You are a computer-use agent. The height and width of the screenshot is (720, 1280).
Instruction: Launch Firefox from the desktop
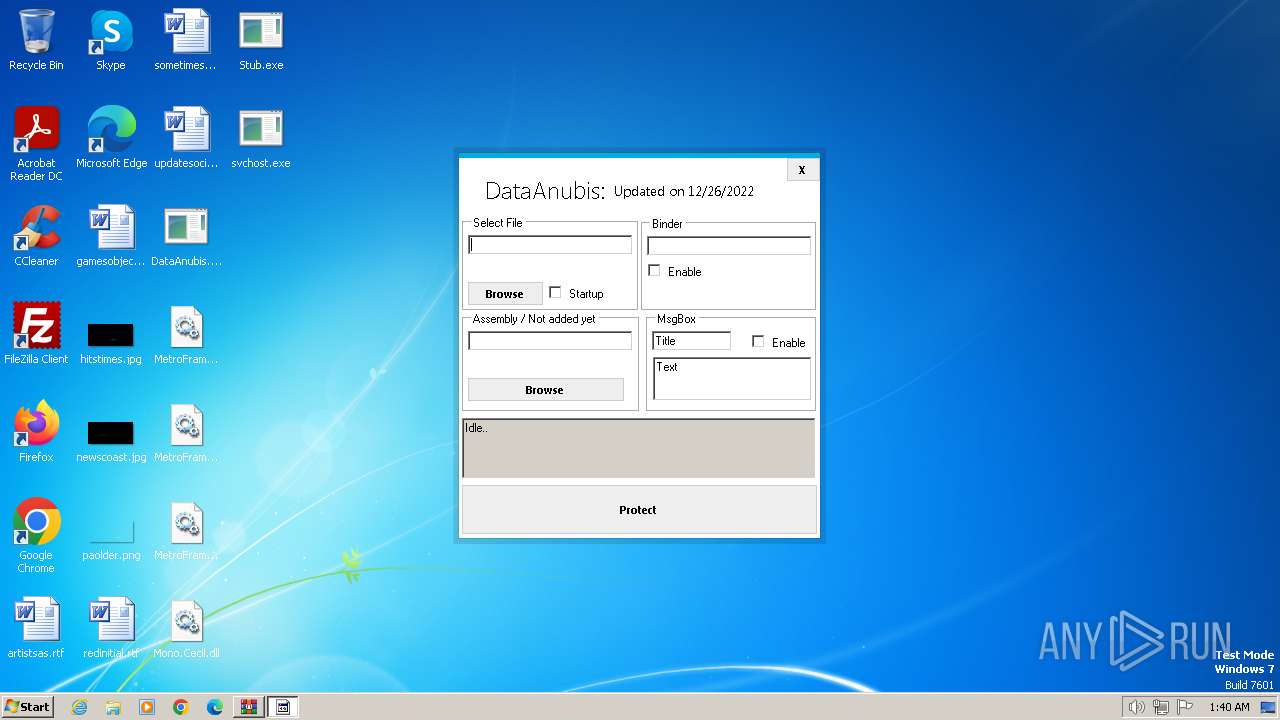point(36,432)
